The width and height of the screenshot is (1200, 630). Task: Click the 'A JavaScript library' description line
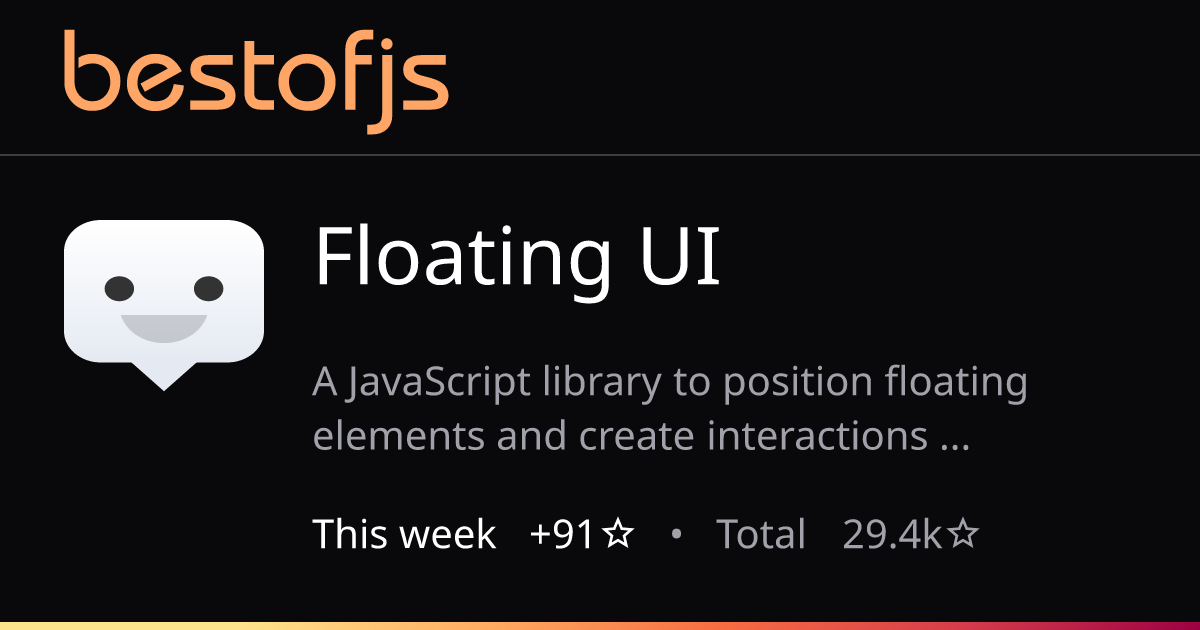pos(670,383)
